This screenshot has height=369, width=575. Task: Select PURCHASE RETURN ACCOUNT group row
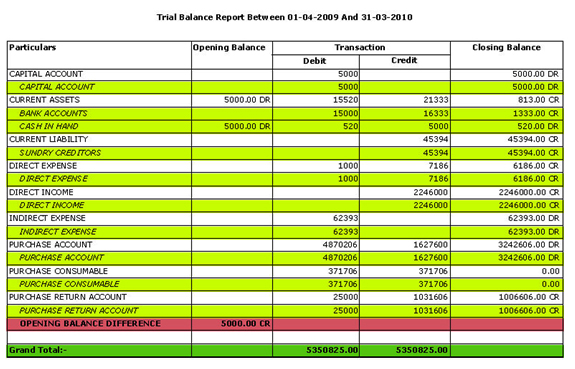(285, 297)
